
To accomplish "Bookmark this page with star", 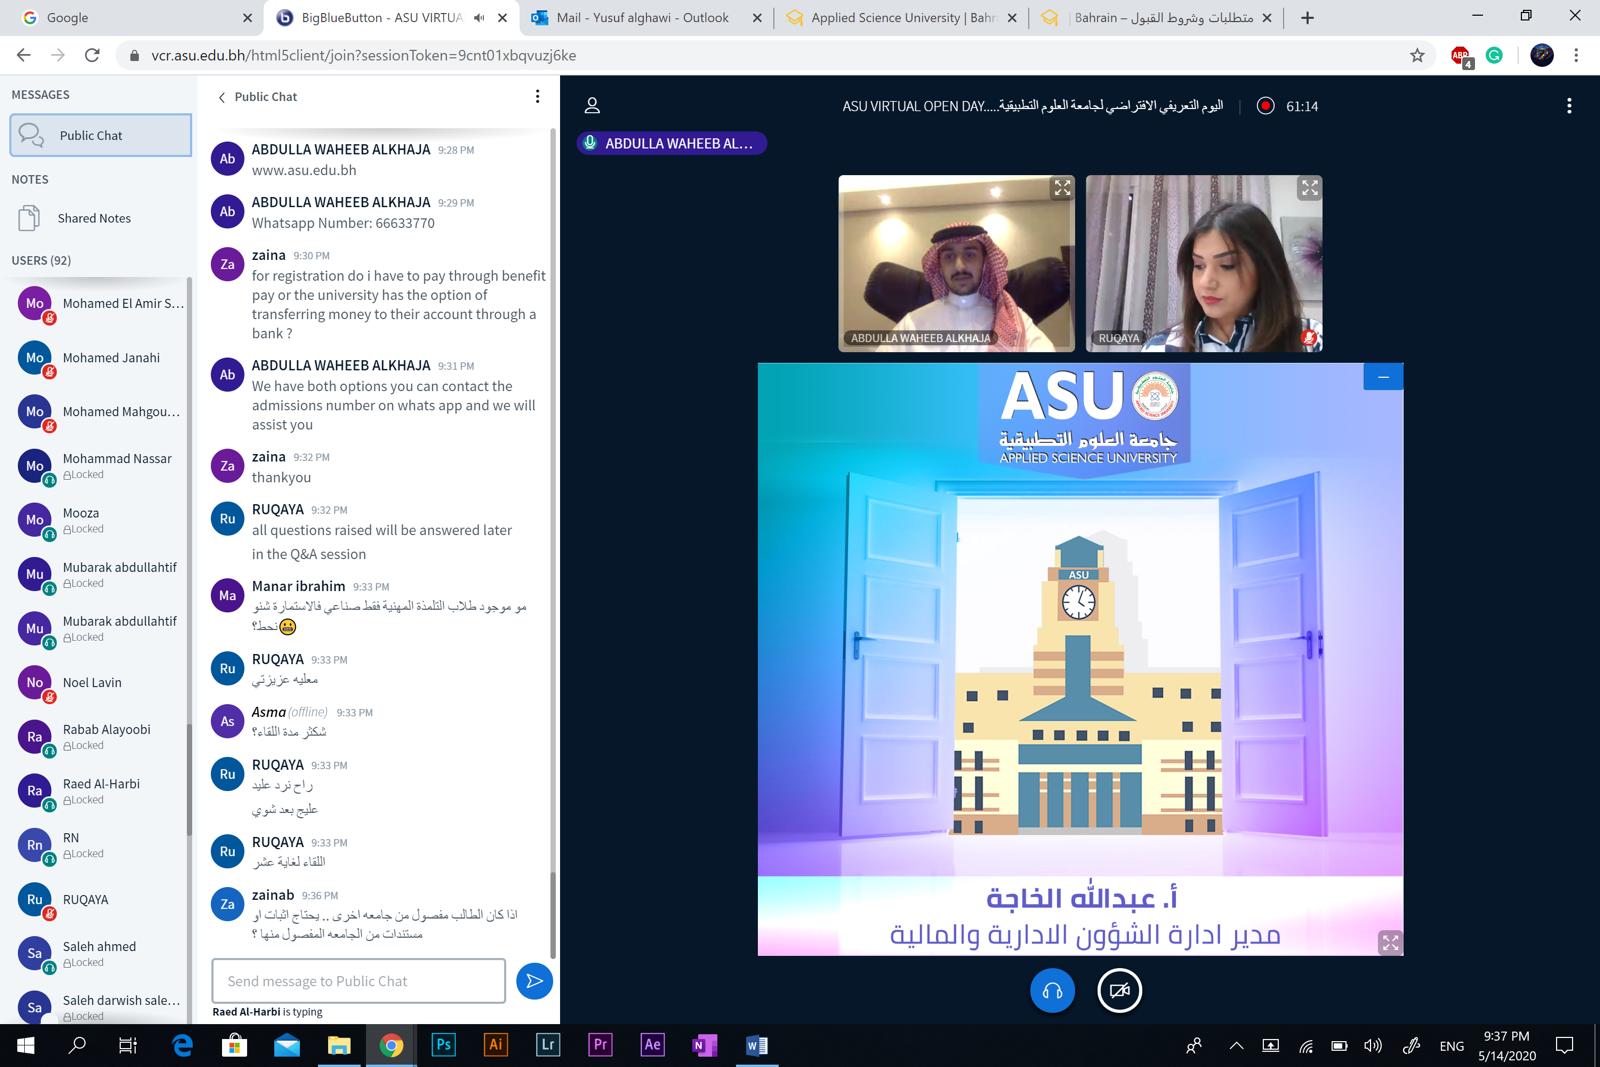I will [1417, 56].
